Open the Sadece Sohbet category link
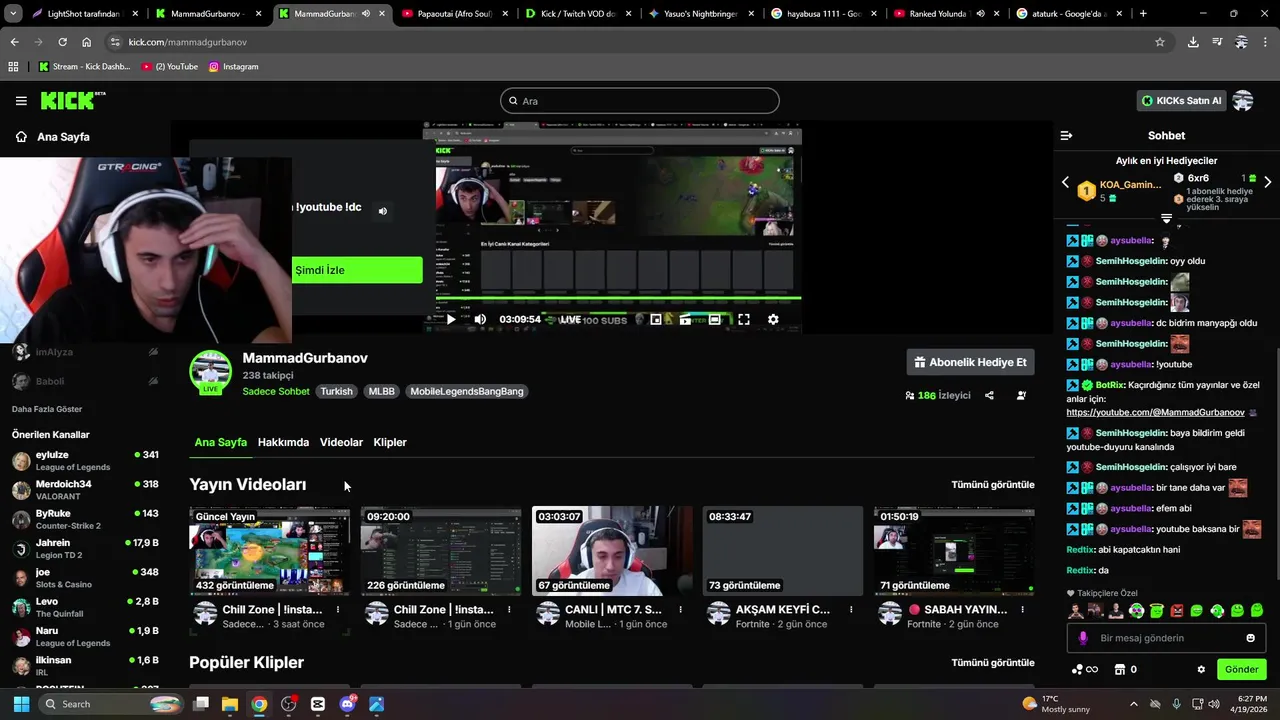The image size is (1280, 720). tap(276, 391)
